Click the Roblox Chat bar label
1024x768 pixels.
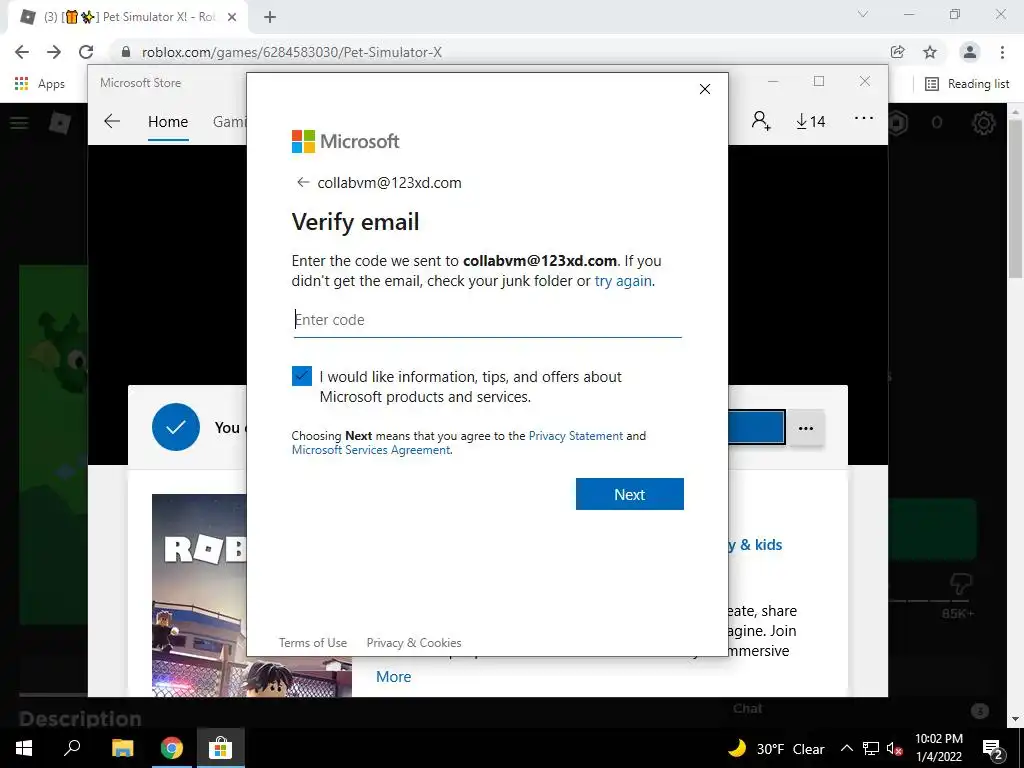[748, 709]
